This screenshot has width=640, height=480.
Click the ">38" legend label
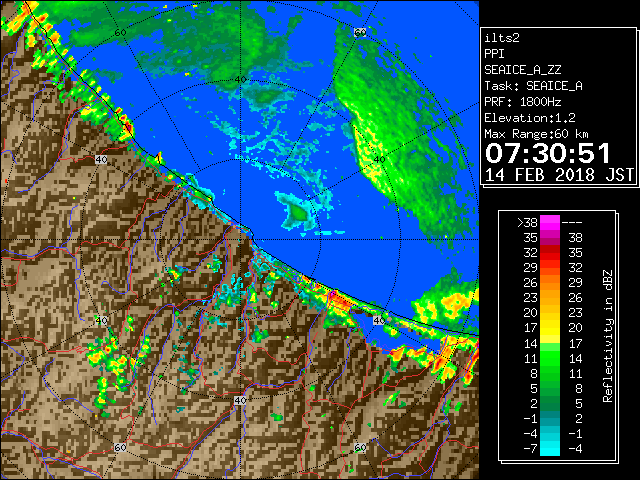click(x=527, y=223)
